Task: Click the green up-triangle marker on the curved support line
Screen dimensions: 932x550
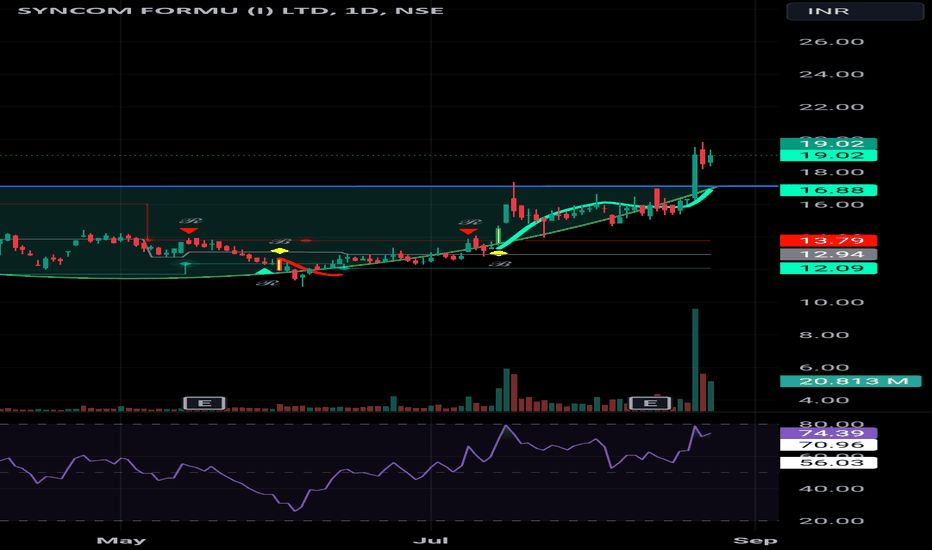Action: (x=264, y=271)
